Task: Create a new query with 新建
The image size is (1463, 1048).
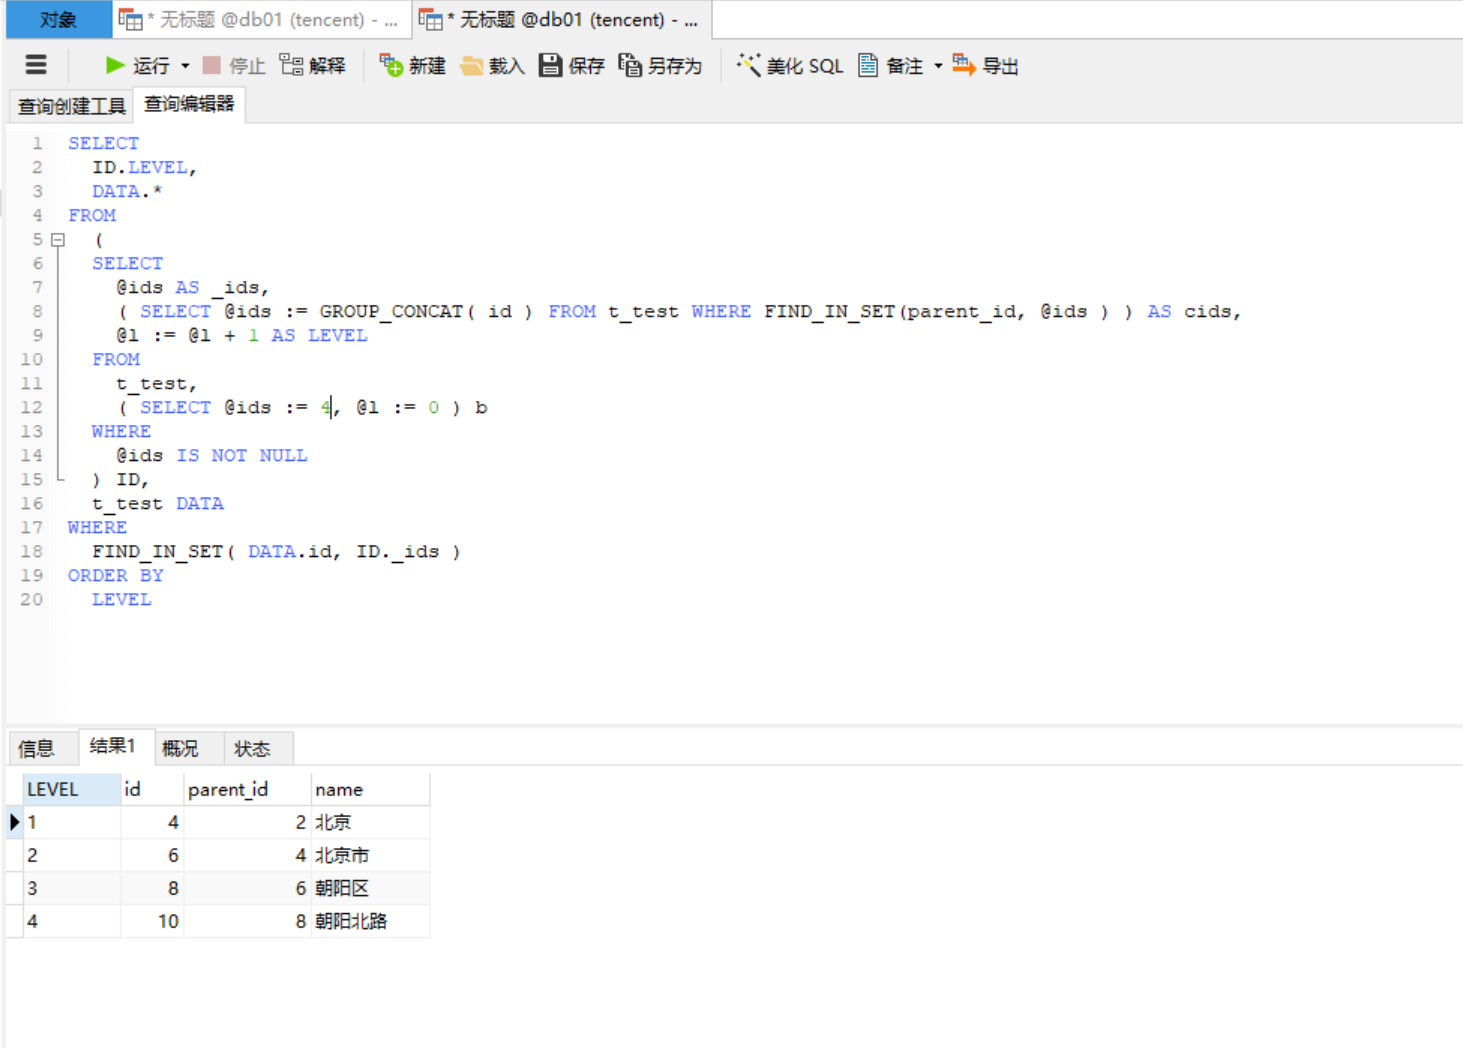Action: point(412,65)
